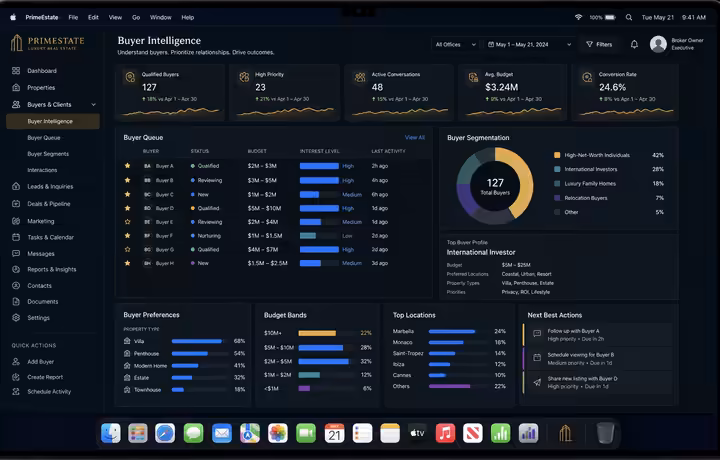The width and height of the screenshot is (720, 460).
Task: Click the Schedule viewing calendar icon
Action: click(537, 358)
